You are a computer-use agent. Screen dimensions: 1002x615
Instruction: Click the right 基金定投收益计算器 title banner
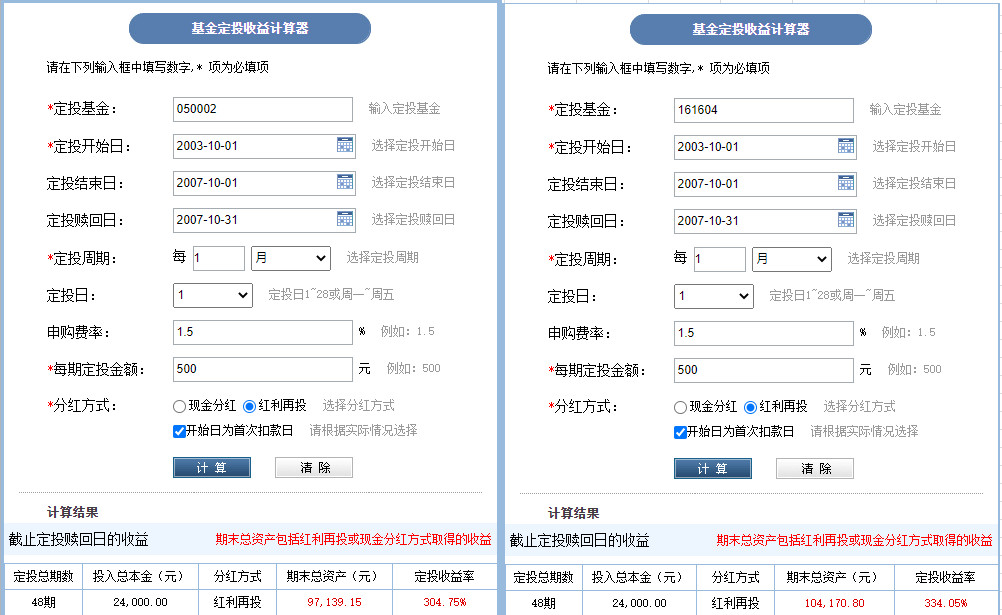751,29
